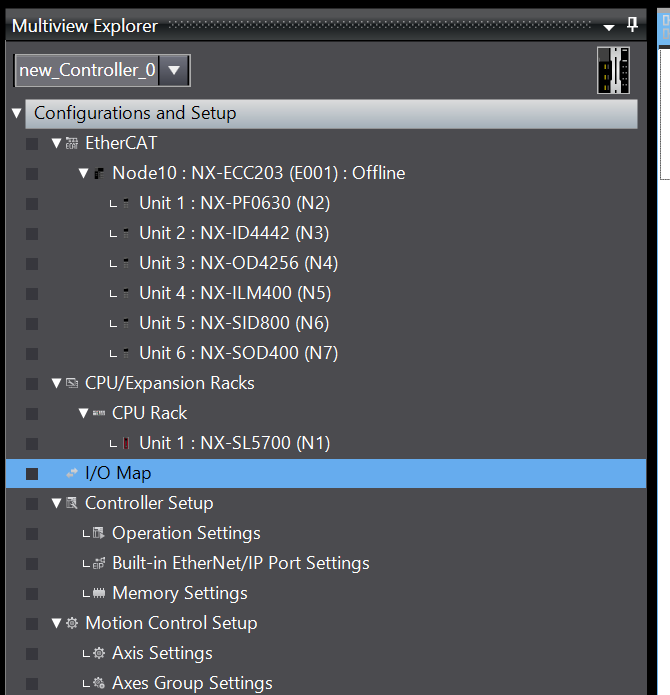
Task: Click the Memory Settings chip icon
Action: 99,593
